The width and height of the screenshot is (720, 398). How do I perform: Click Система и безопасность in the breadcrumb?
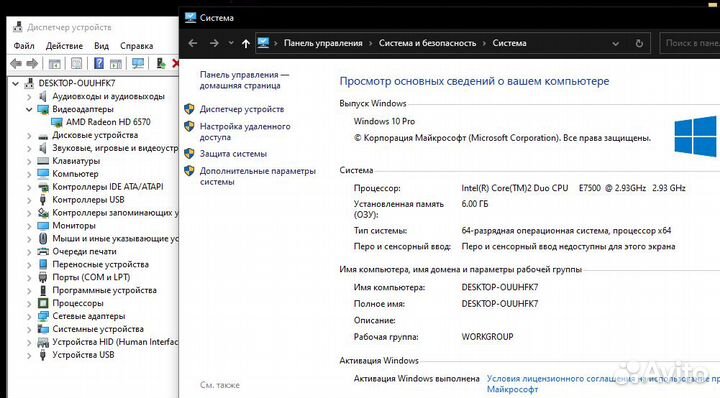(428, 43)
